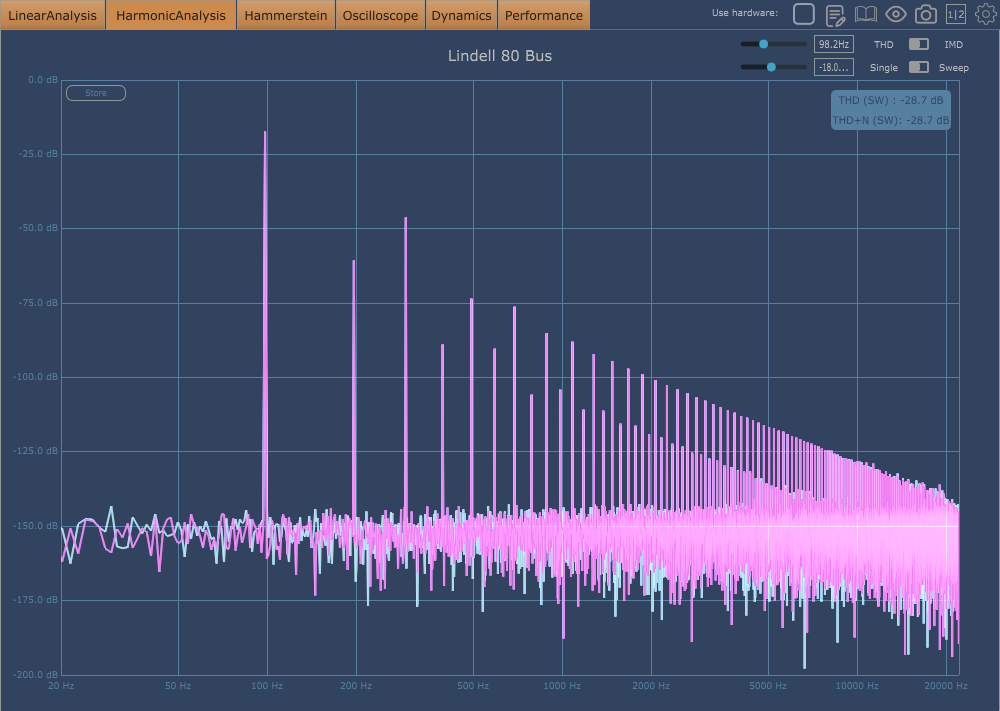
Task: Click the eye view icon
Action: [895, 14]
